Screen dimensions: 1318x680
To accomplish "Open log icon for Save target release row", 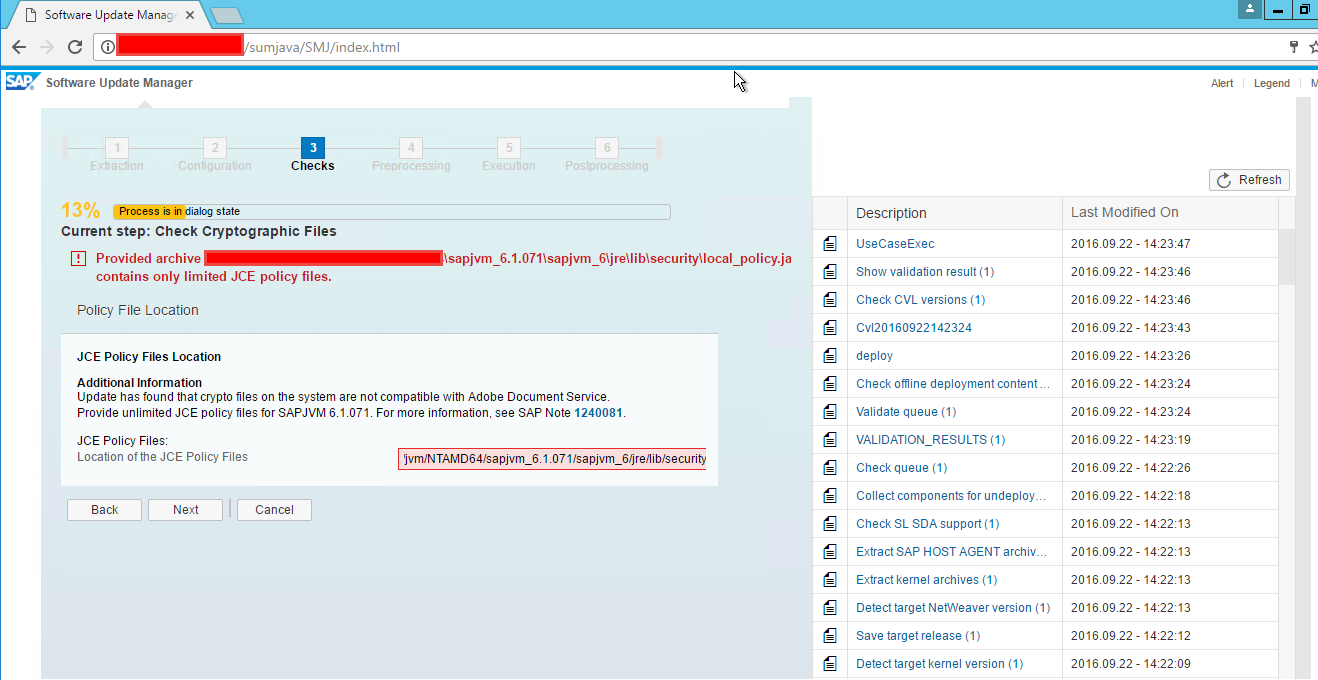I will click(x=830, y=636).
